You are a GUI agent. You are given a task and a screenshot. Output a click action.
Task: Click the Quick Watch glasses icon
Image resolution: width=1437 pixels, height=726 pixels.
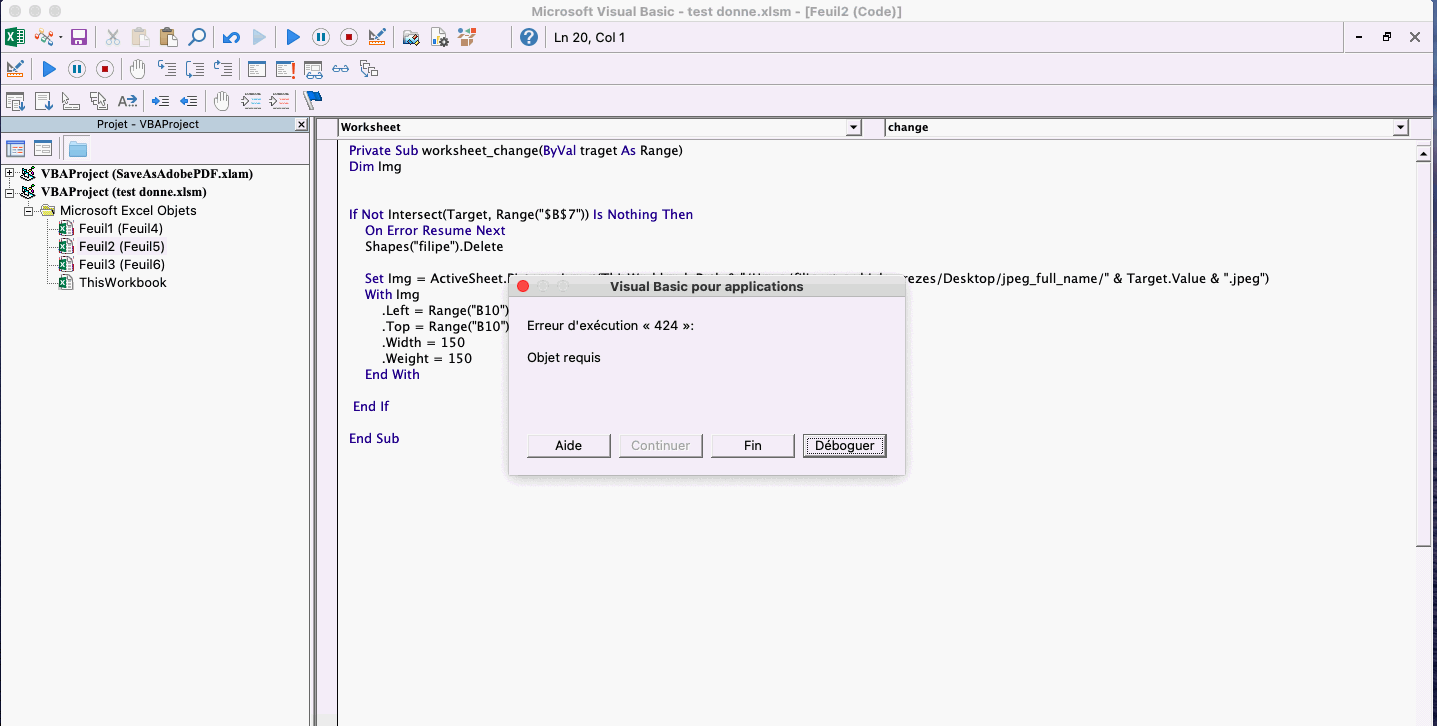(x=341, y=69)
